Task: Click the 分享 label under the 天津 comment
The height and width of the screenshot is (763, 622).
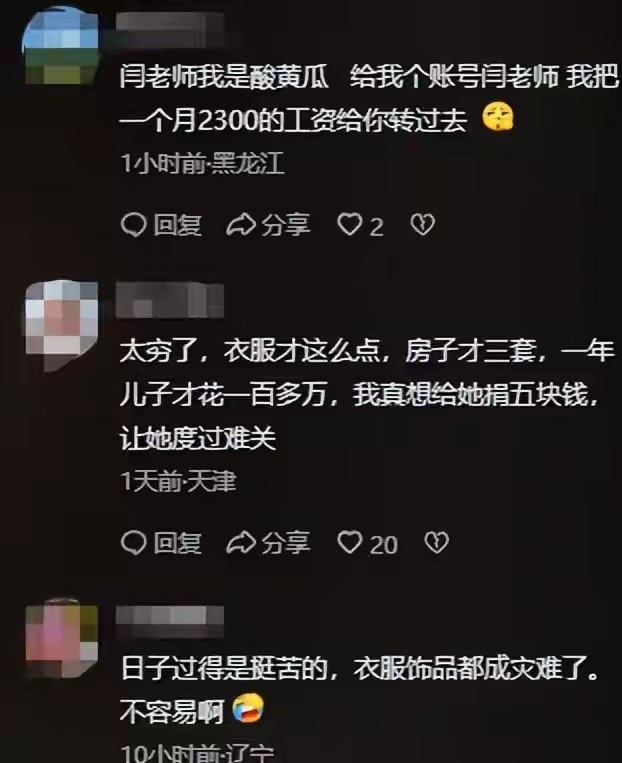Action: tap(286, 543)
